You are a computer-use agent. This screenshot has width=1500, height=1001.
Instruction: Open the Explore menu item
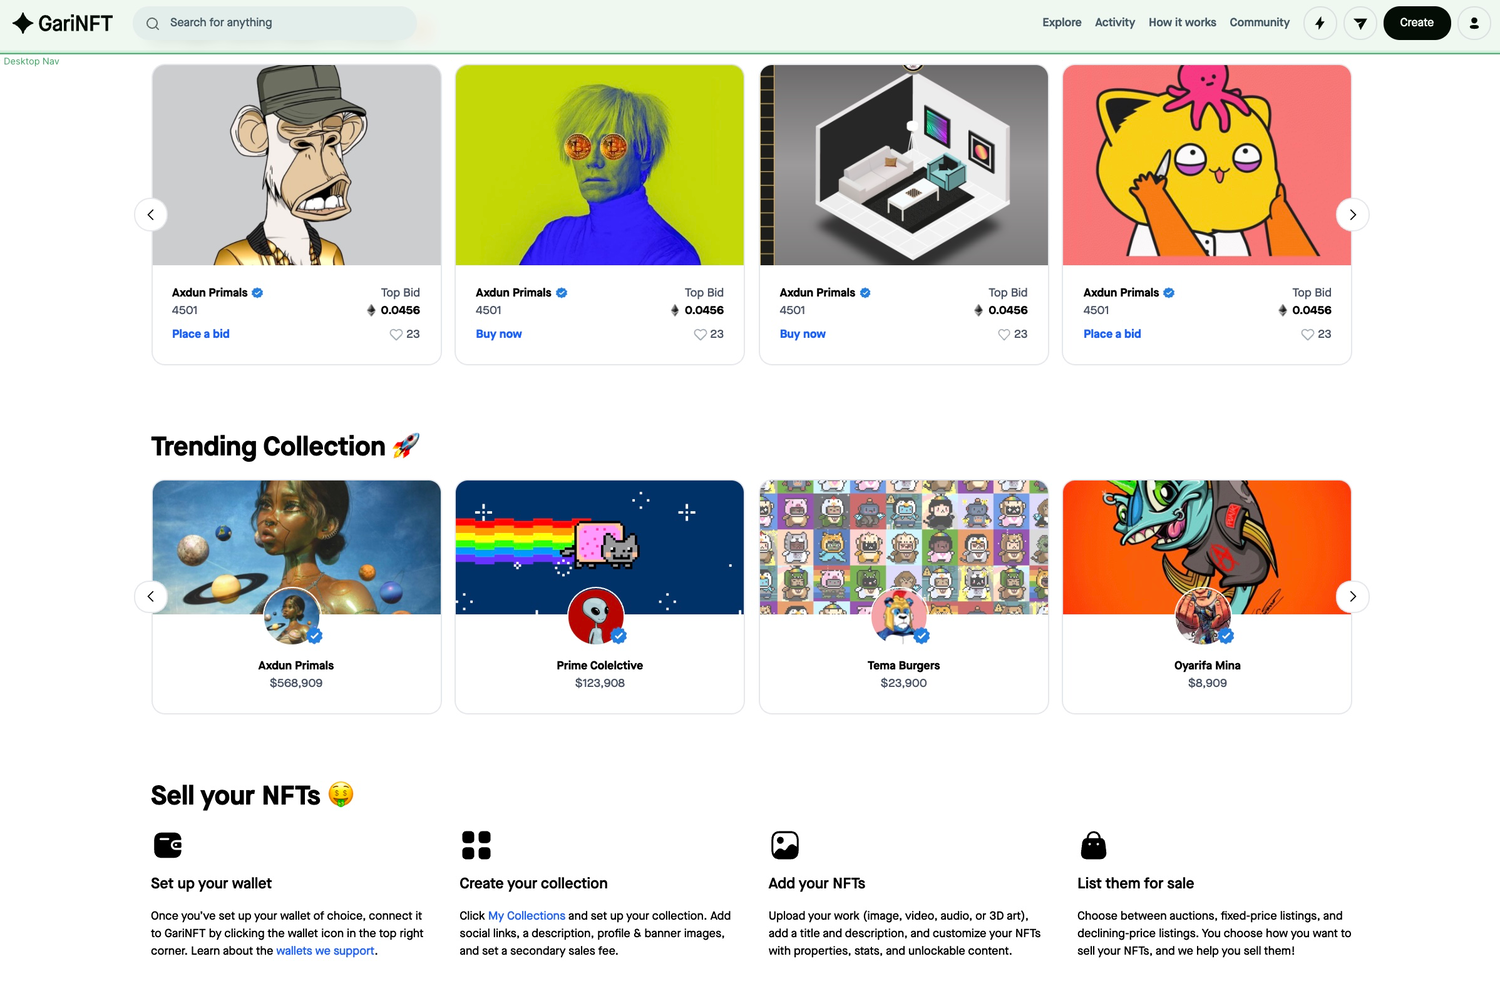click(x=1062, y=22)
